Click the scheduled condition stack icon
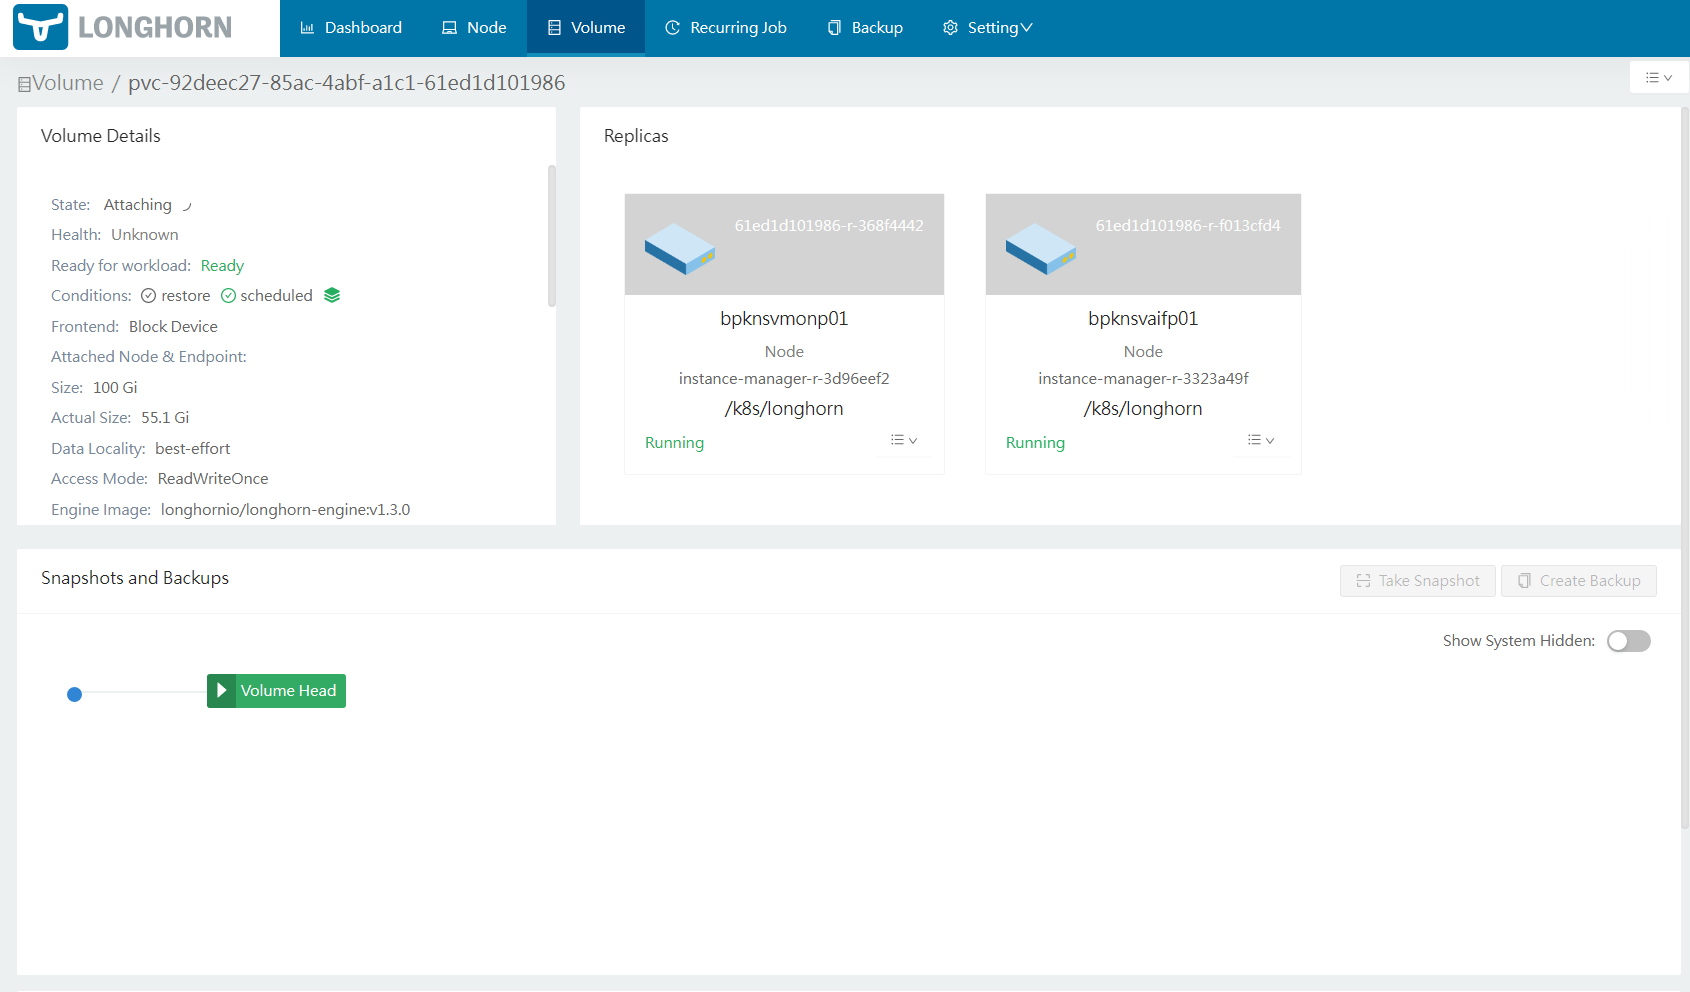This screenshot has width=1690, height=992. coord(331,295)
